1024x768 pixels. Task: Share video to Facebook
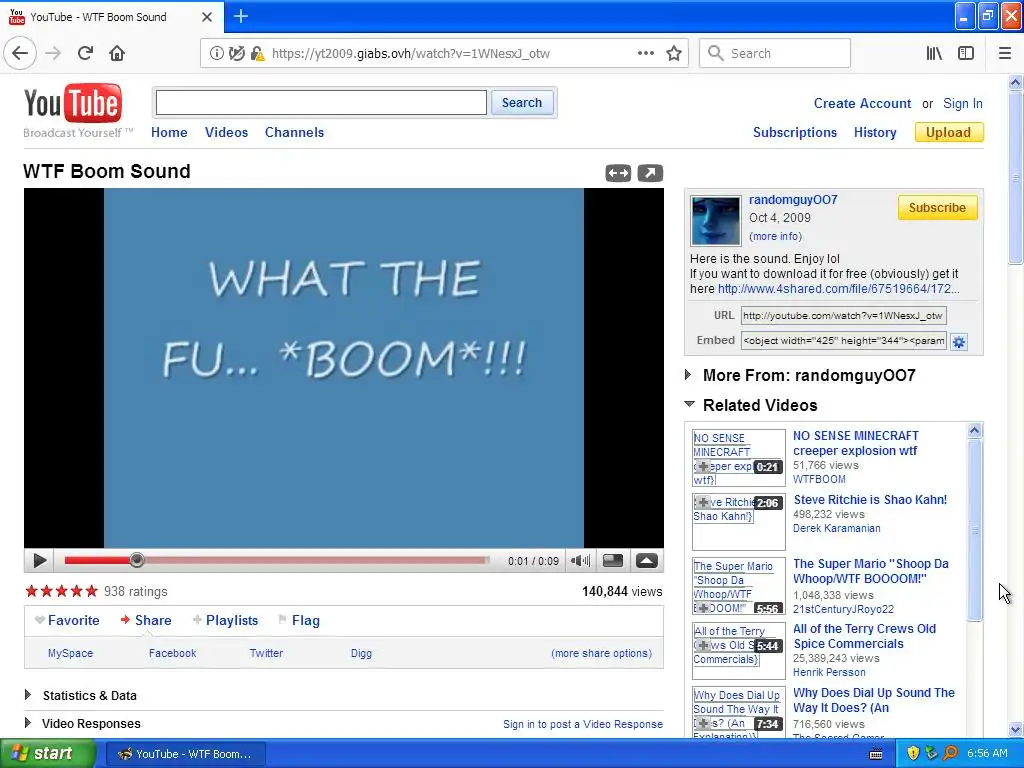pyautogui.click(x=172, y=653)
